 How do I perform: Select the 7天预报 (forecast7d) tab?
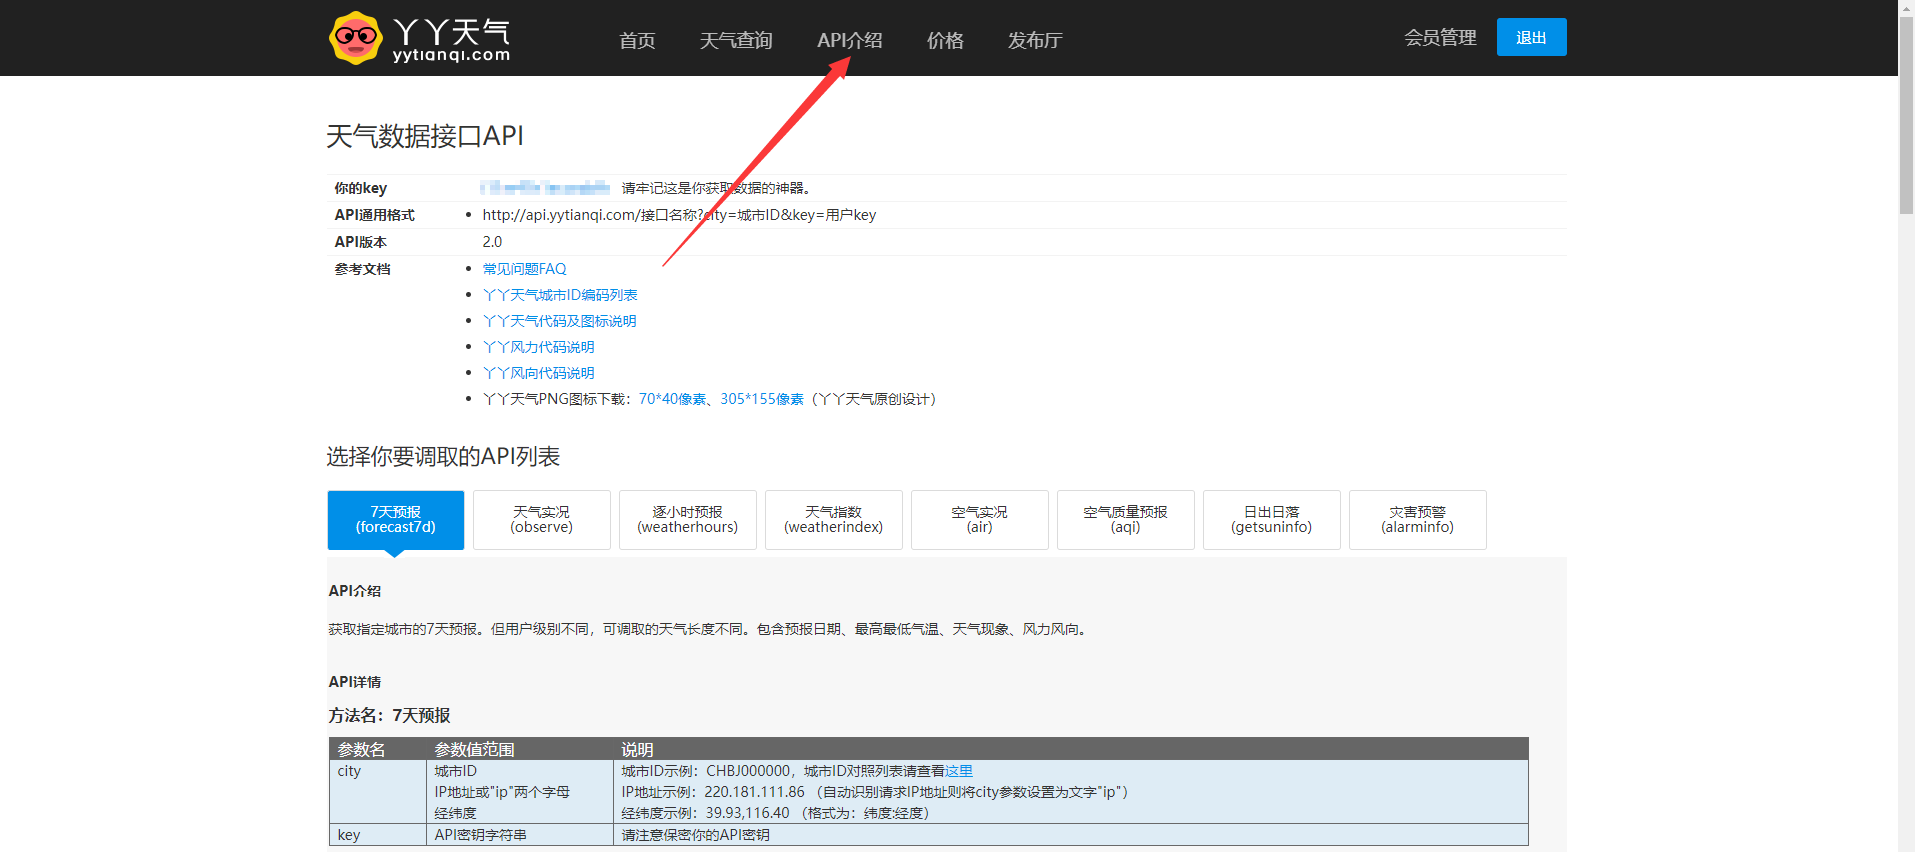[396, 520]
